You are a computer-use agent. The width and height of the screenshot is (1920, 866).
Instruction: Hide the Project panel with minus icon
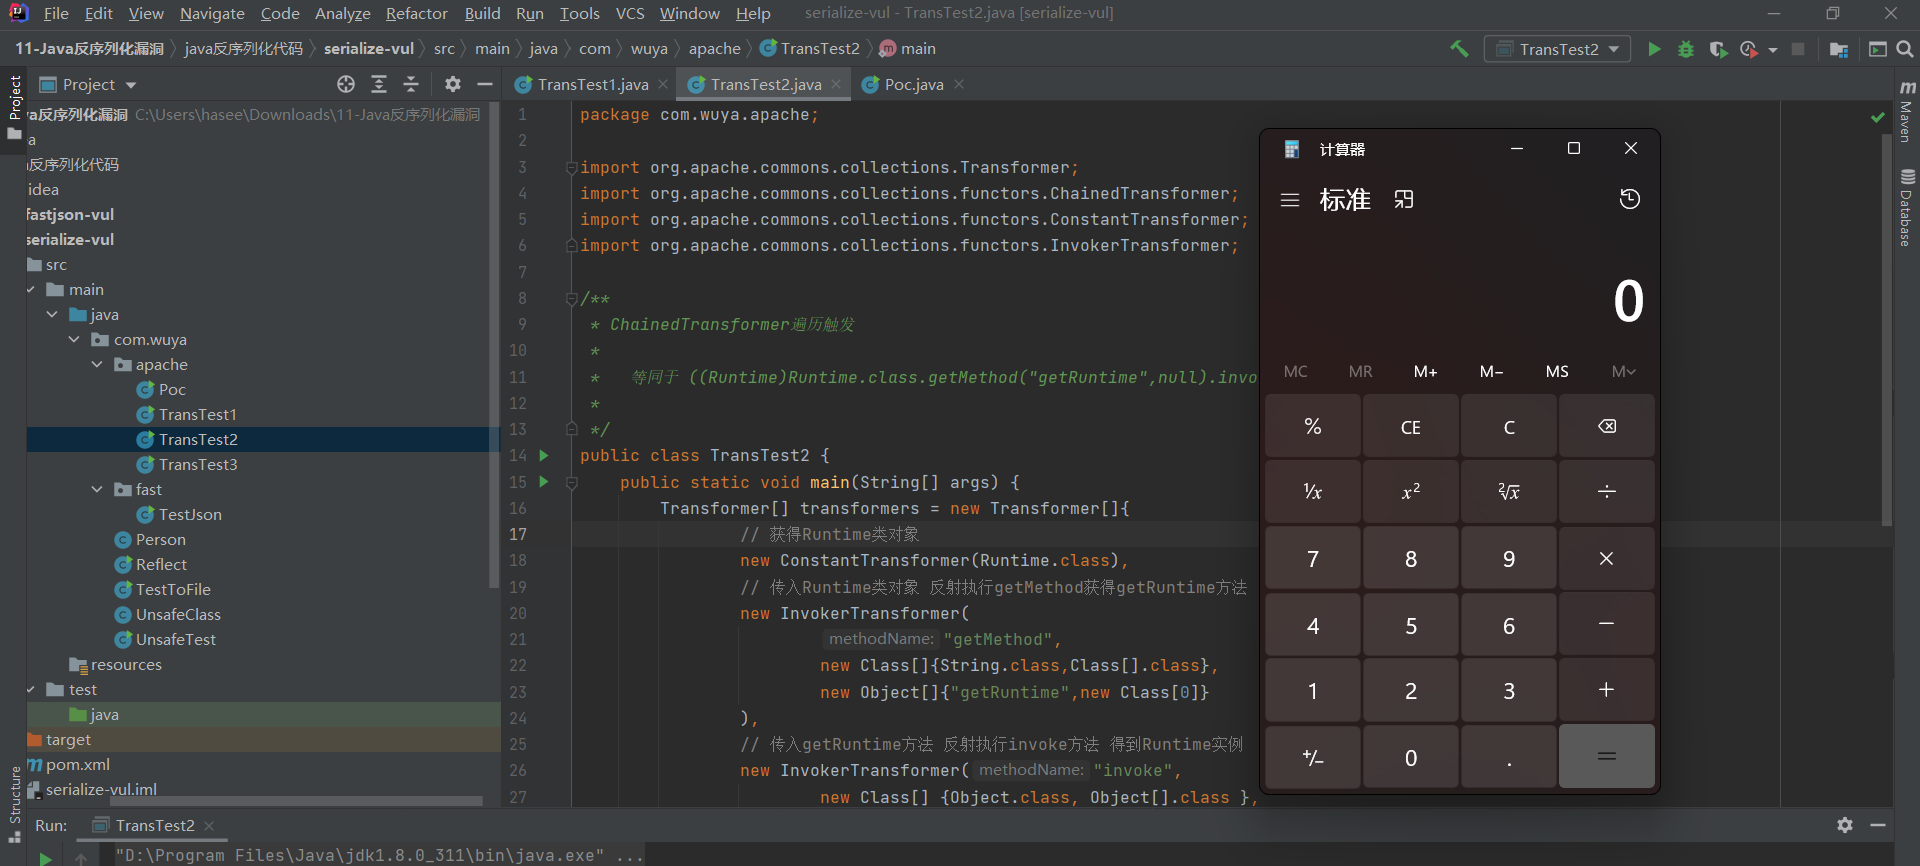tap(485, 84)
